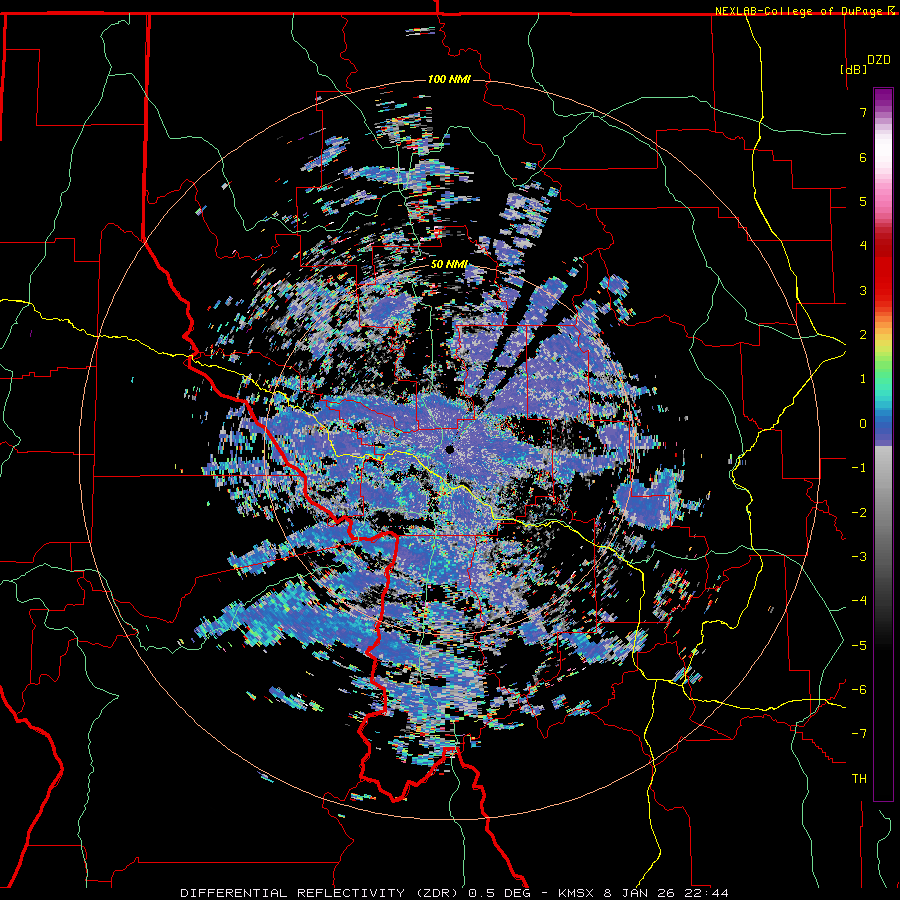The height and width of the screenshot is (900, 900).
Task: Select the 7 value on the scale
Action: [x=863, y=112]
